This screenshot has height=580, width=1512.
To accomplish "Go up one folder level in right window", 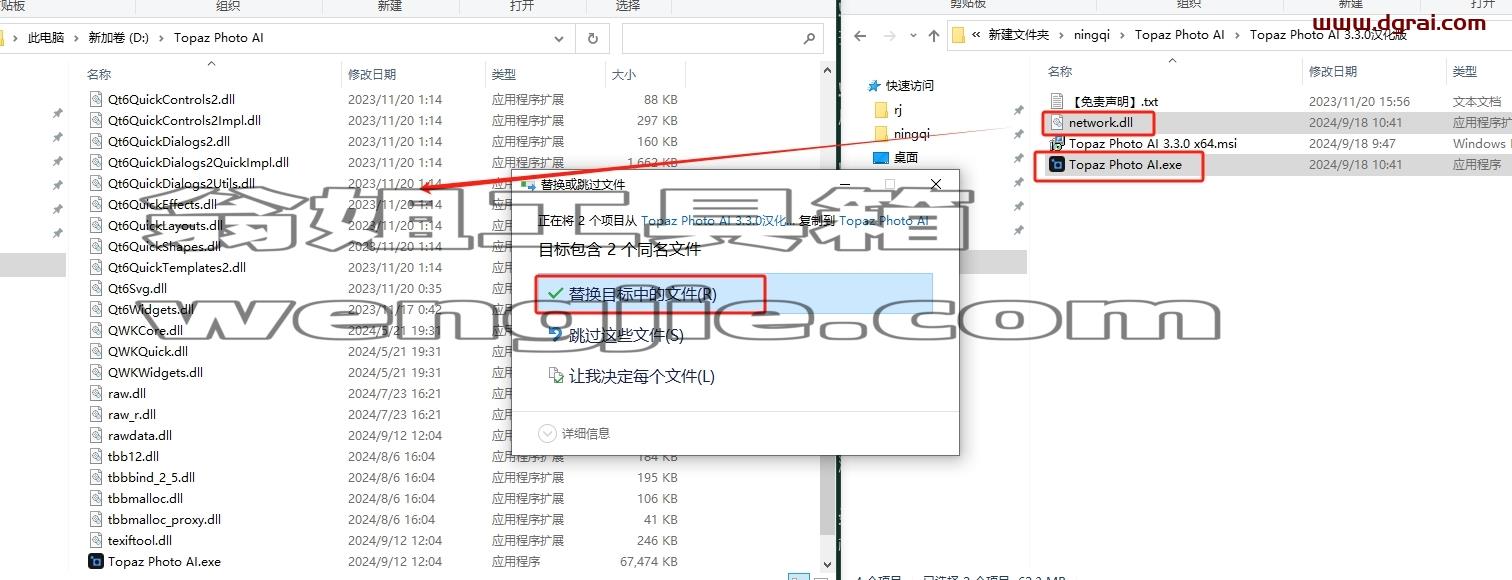I will click(x=933, y=35).
